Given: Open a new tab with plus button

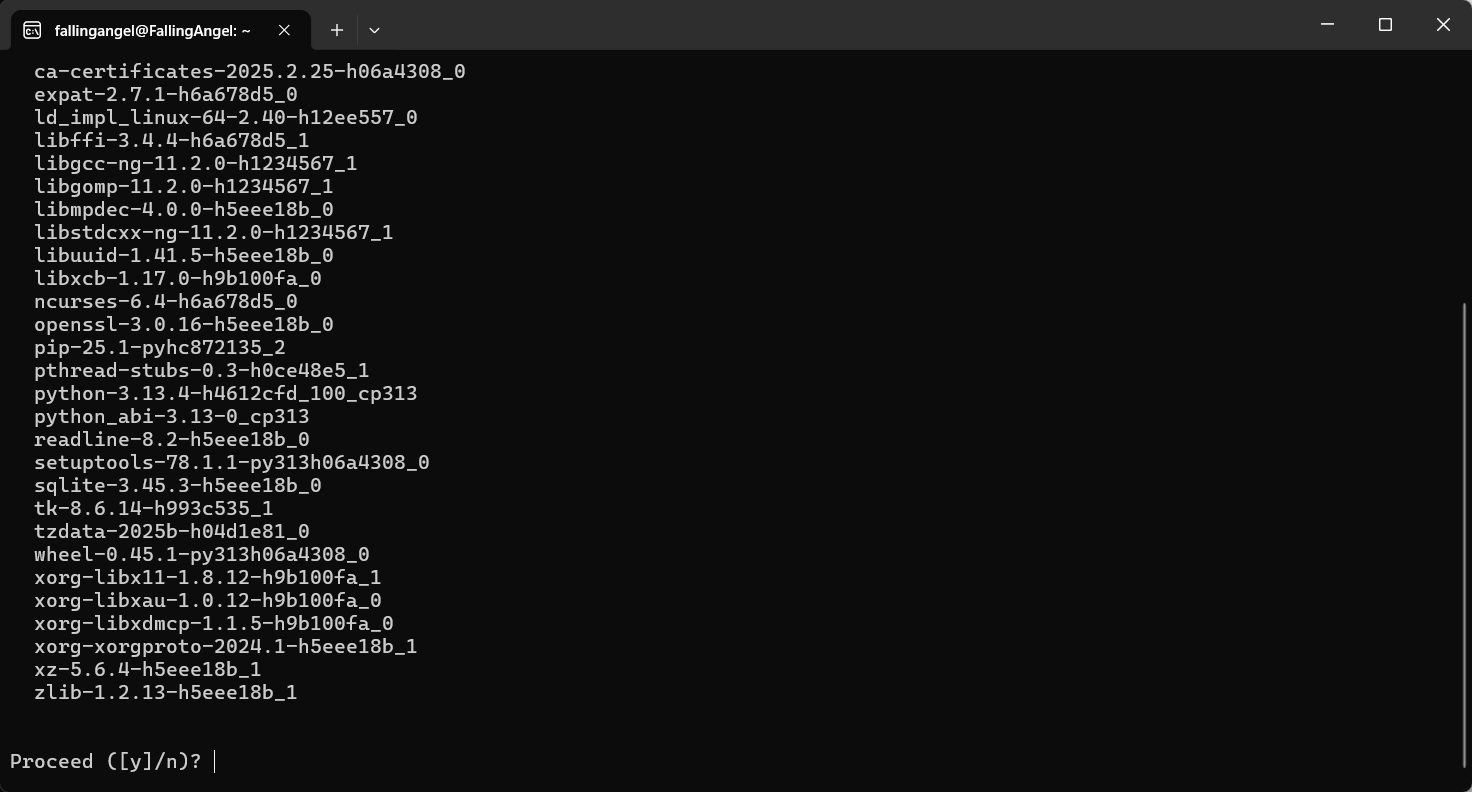Looking at the screenshot, I should pos(337,30).
